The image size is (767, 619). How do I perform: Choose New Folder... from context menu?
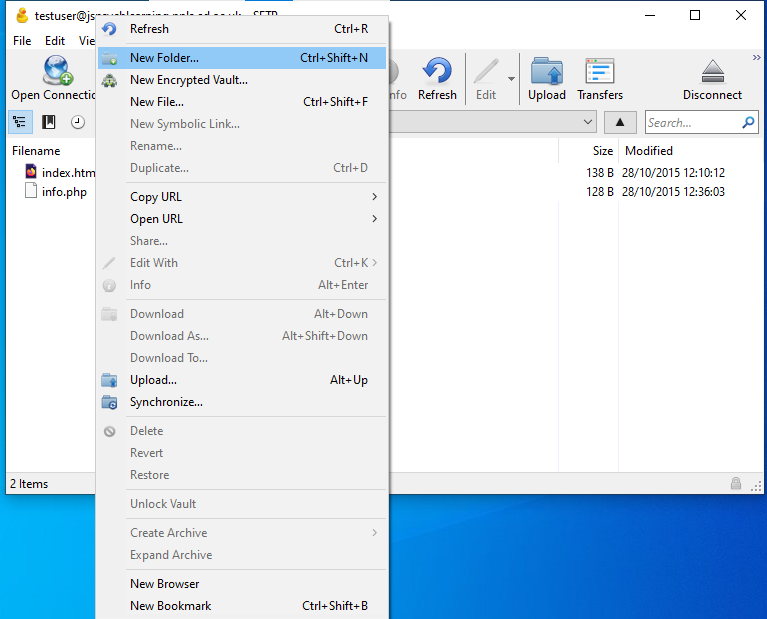click(242, 58)
